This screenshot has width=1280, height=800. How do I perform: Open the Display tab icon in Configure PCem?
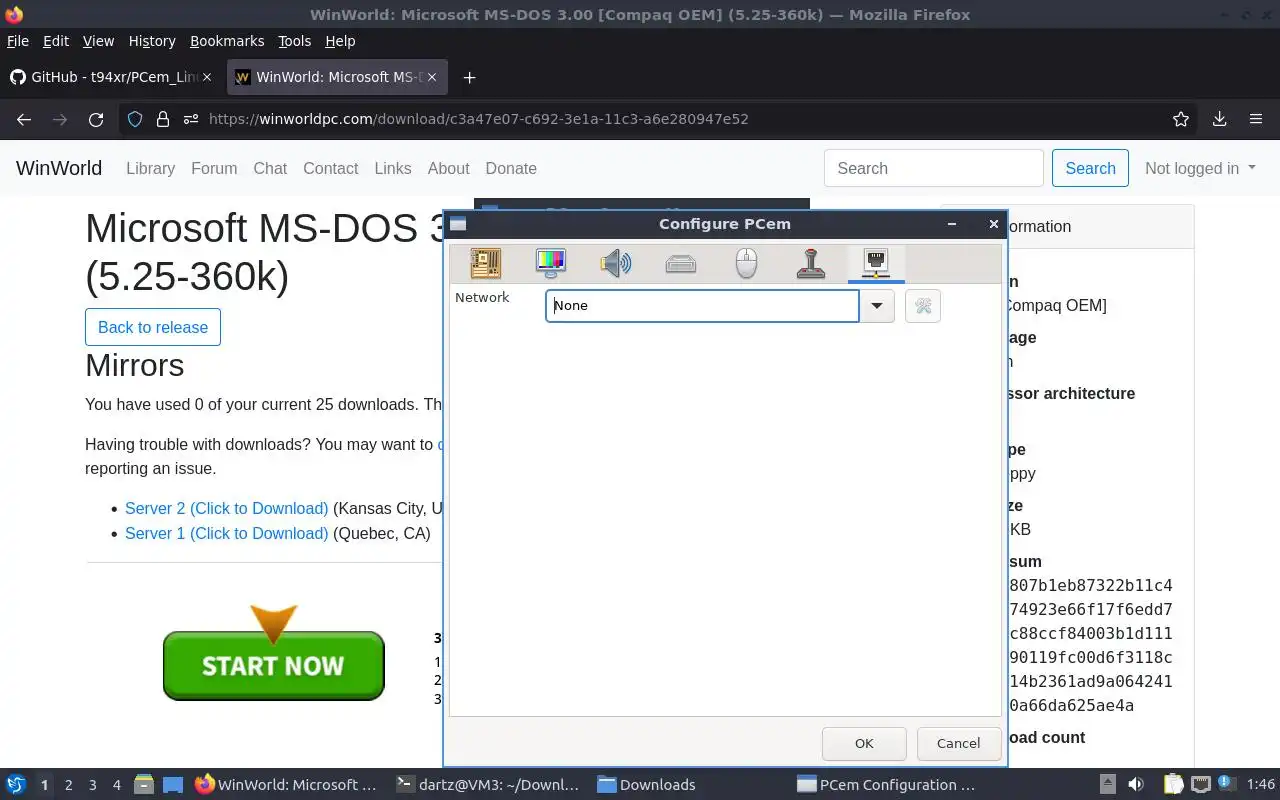551,263
